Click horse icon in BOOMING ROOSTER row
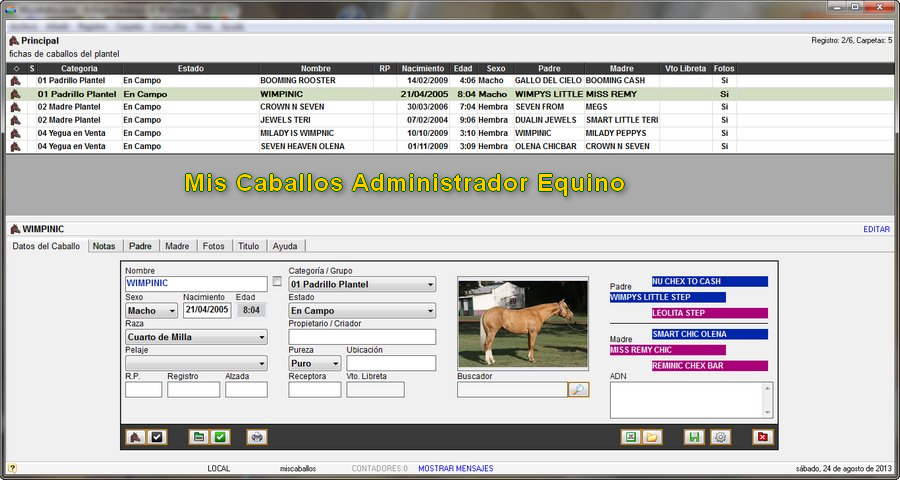This screenshot has height=480, width=900. pos(15,81)
